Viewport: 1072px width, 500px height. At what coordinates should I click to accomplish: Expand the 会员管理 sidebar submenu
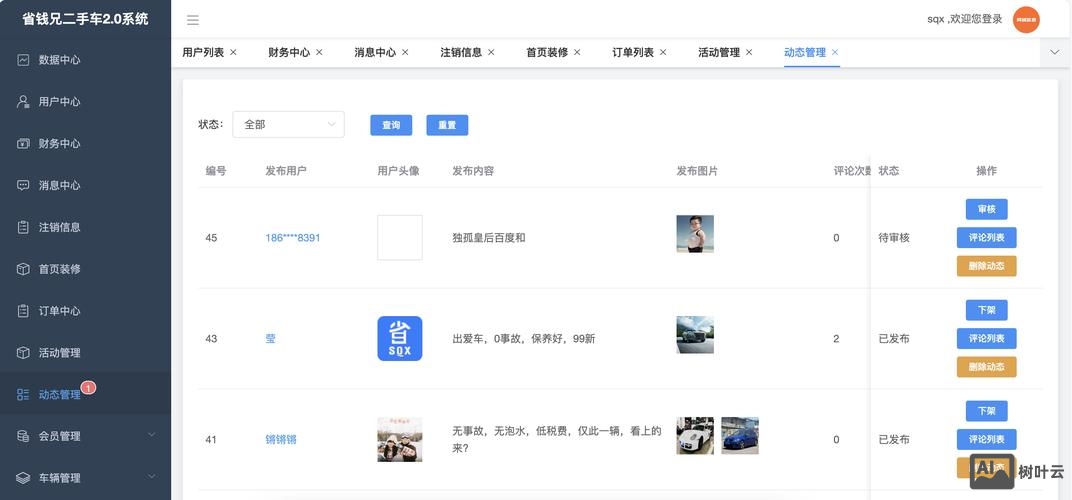[x=152, y=435]
